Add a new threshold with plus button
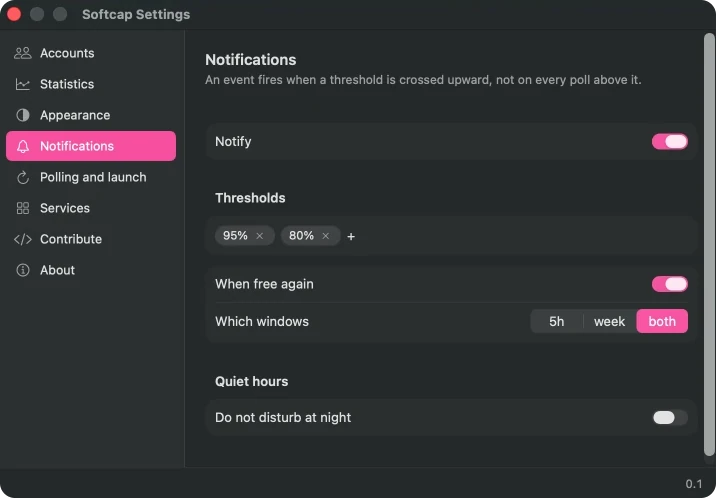Image resolution: width=716 pixels, height=498 pixels. [351, 236]
